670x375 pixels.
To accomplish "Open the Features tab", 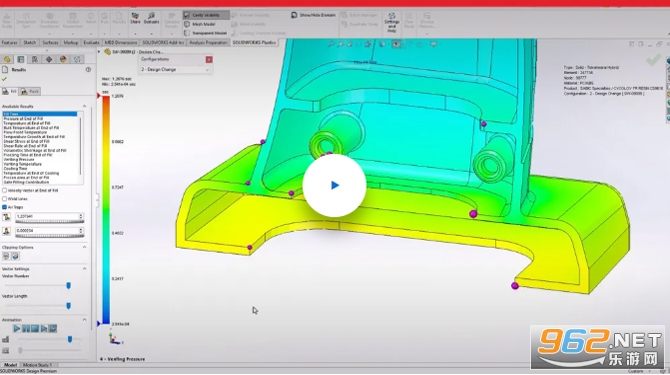I will coord(9,43).
